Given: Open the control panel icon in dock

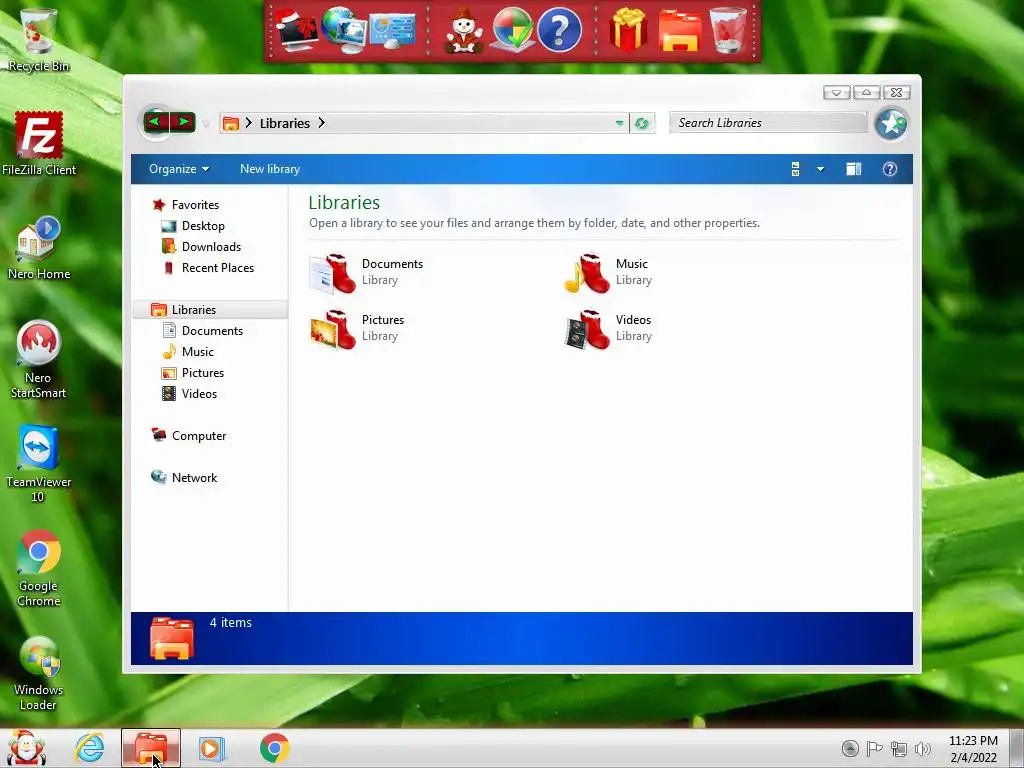Looking at the screenshot, I should pos(392,31).
